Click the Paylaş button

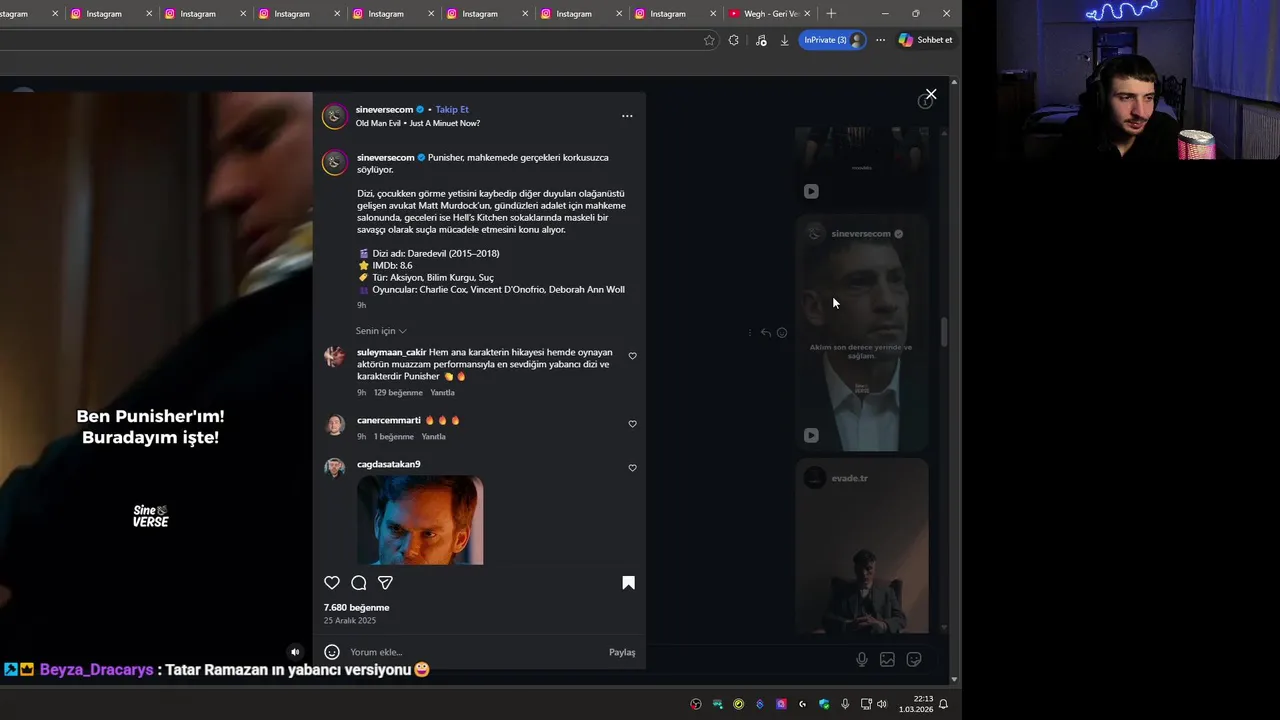click(622, 652)
